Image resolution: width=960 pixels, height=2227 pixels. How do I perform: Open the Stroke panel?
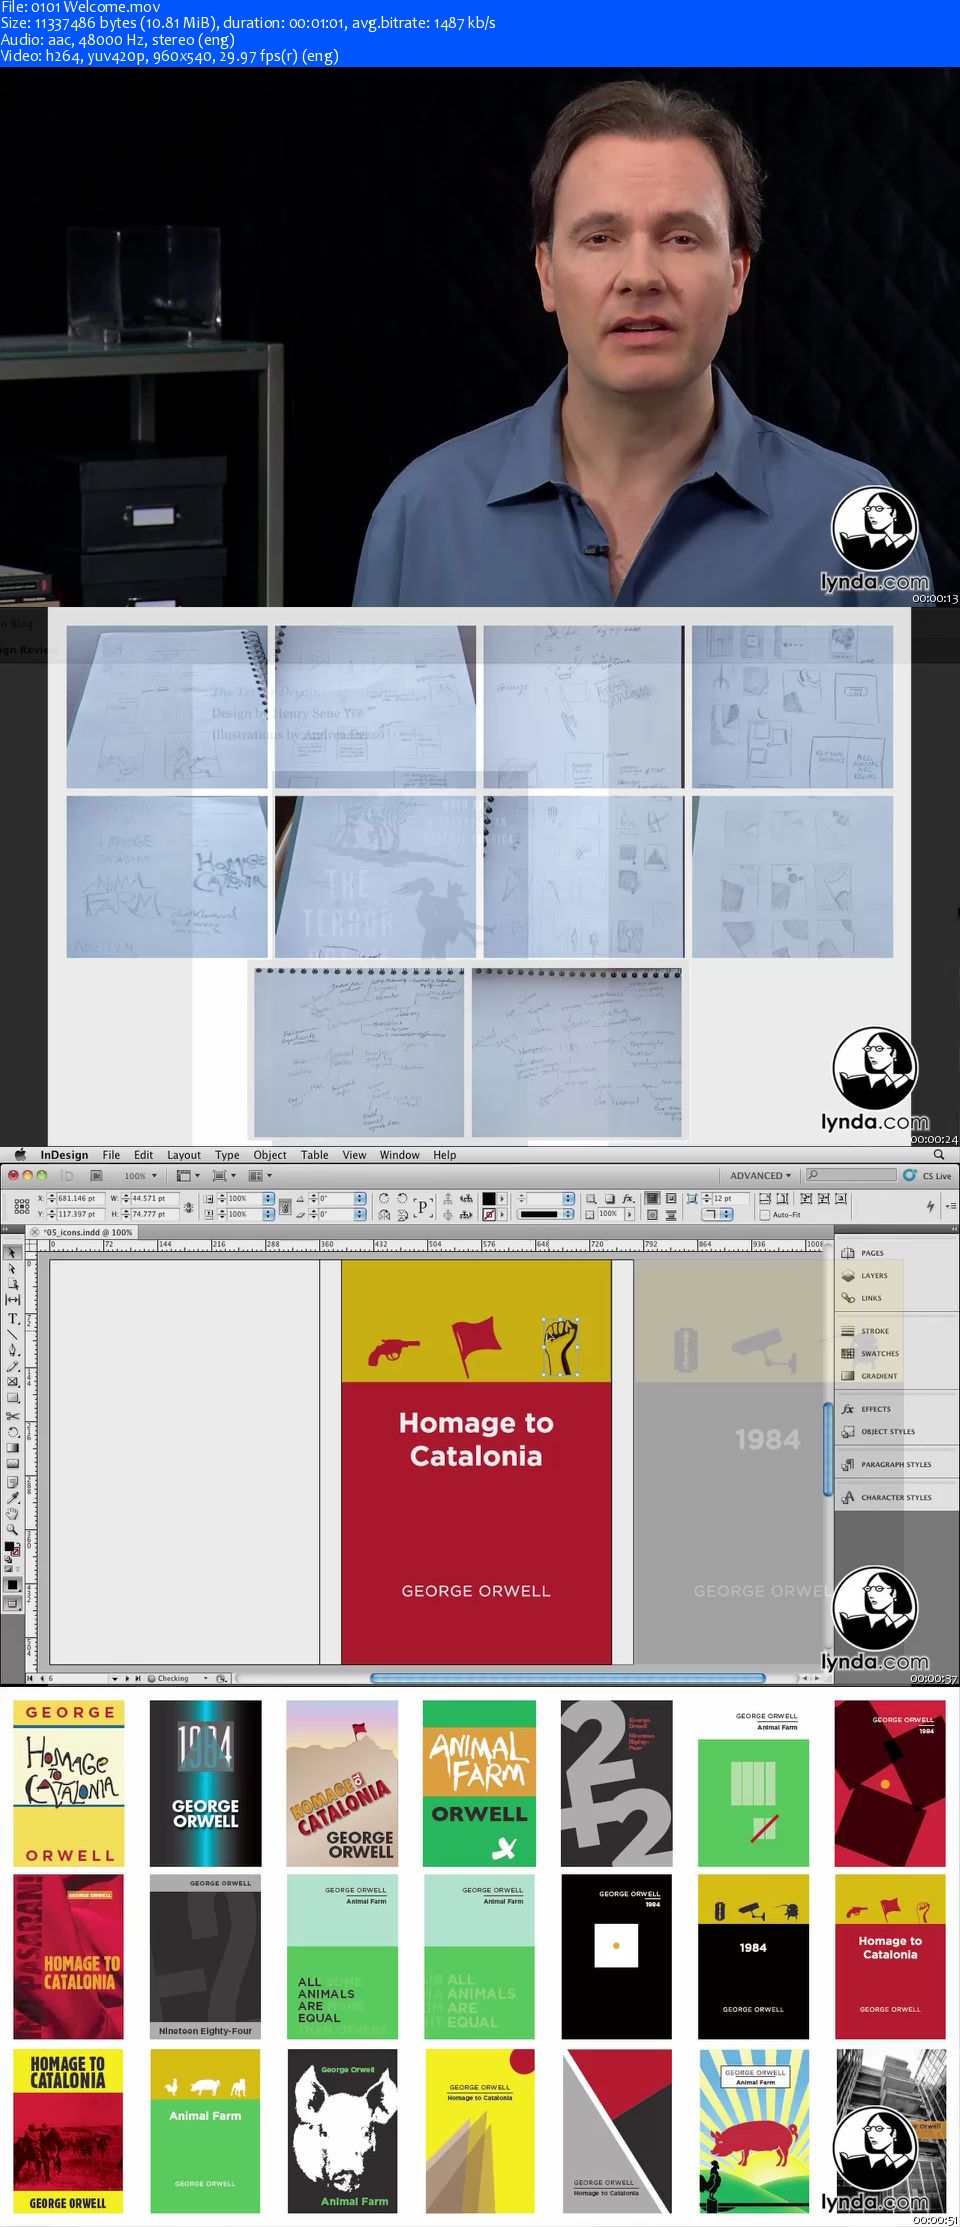click(x=866, y=1331)
